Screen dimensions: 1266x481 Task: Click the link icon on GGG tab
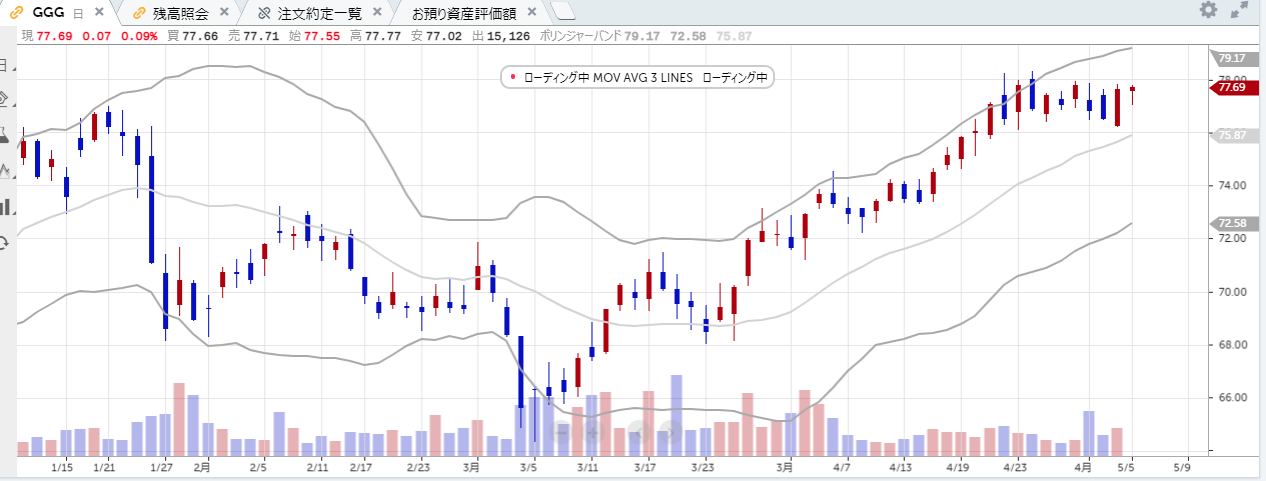tap(17, 12)
